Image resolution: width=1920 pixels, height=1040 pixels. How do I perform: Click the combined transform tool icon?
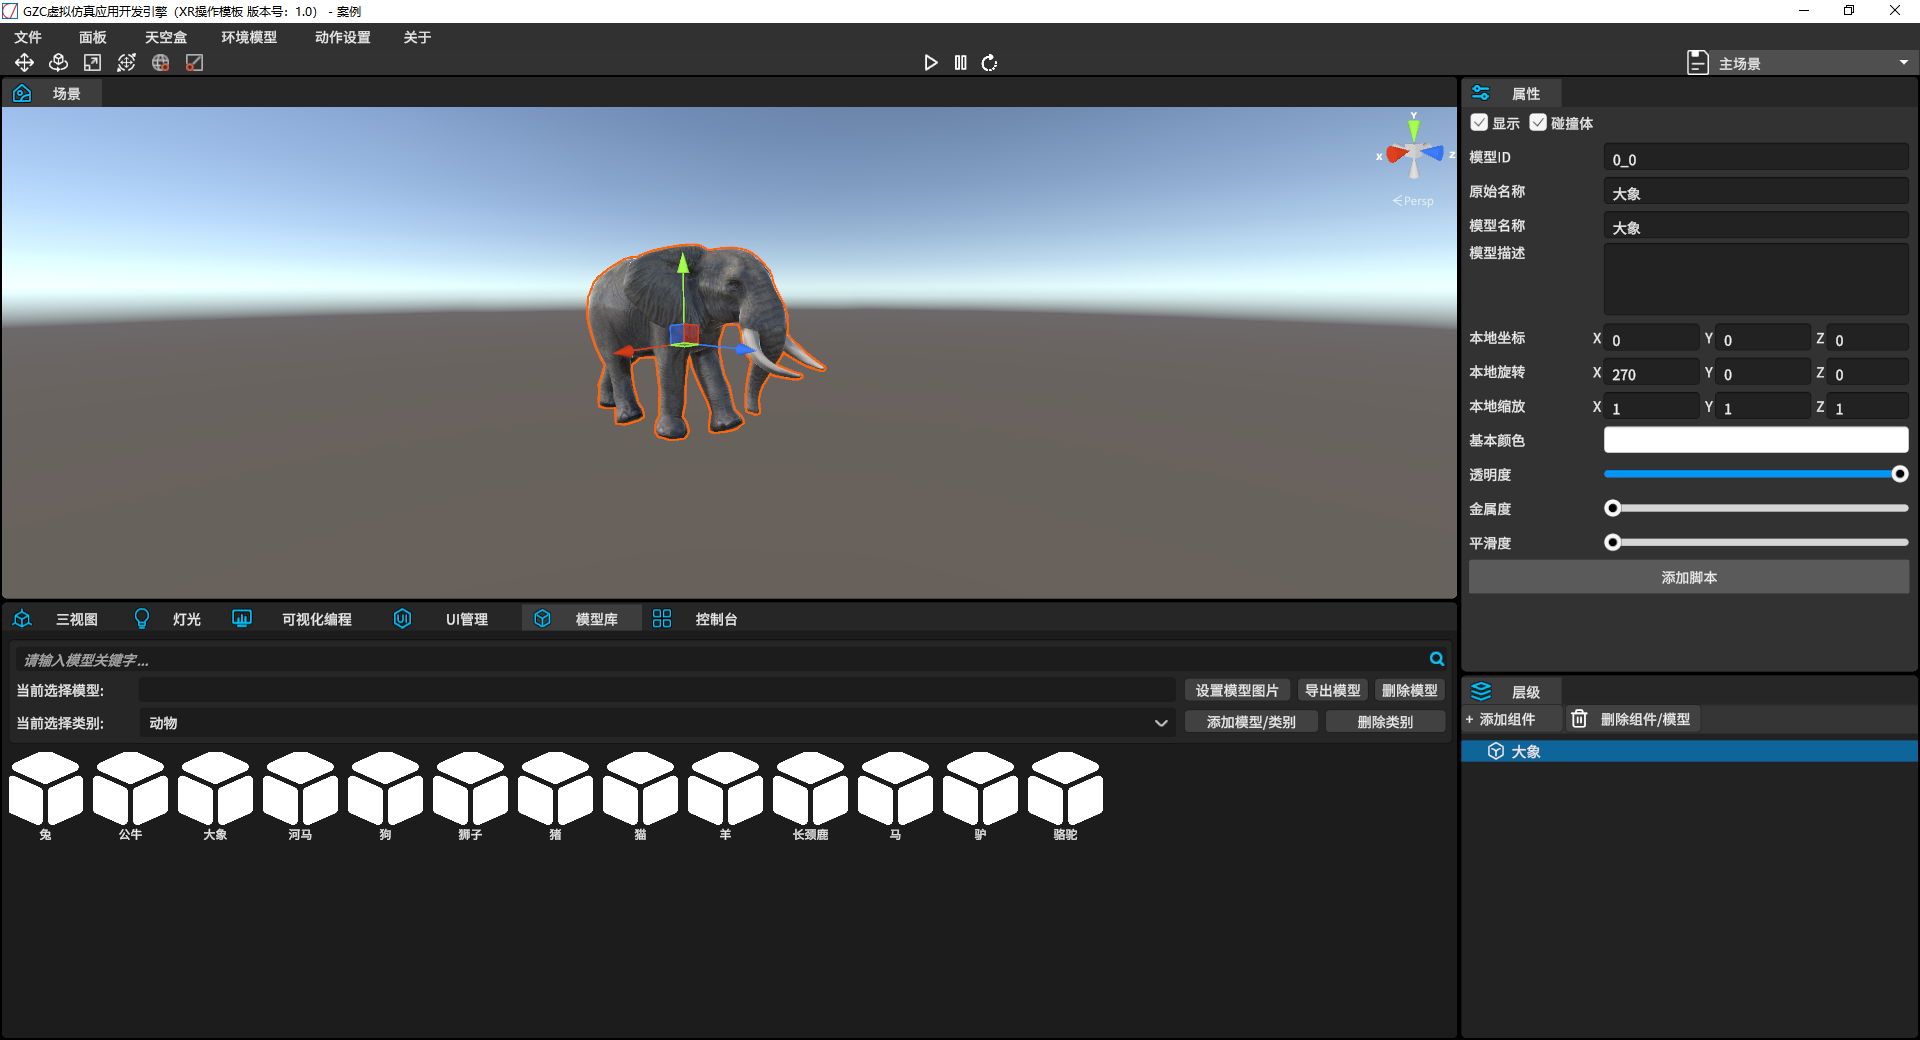click(126, 63)
